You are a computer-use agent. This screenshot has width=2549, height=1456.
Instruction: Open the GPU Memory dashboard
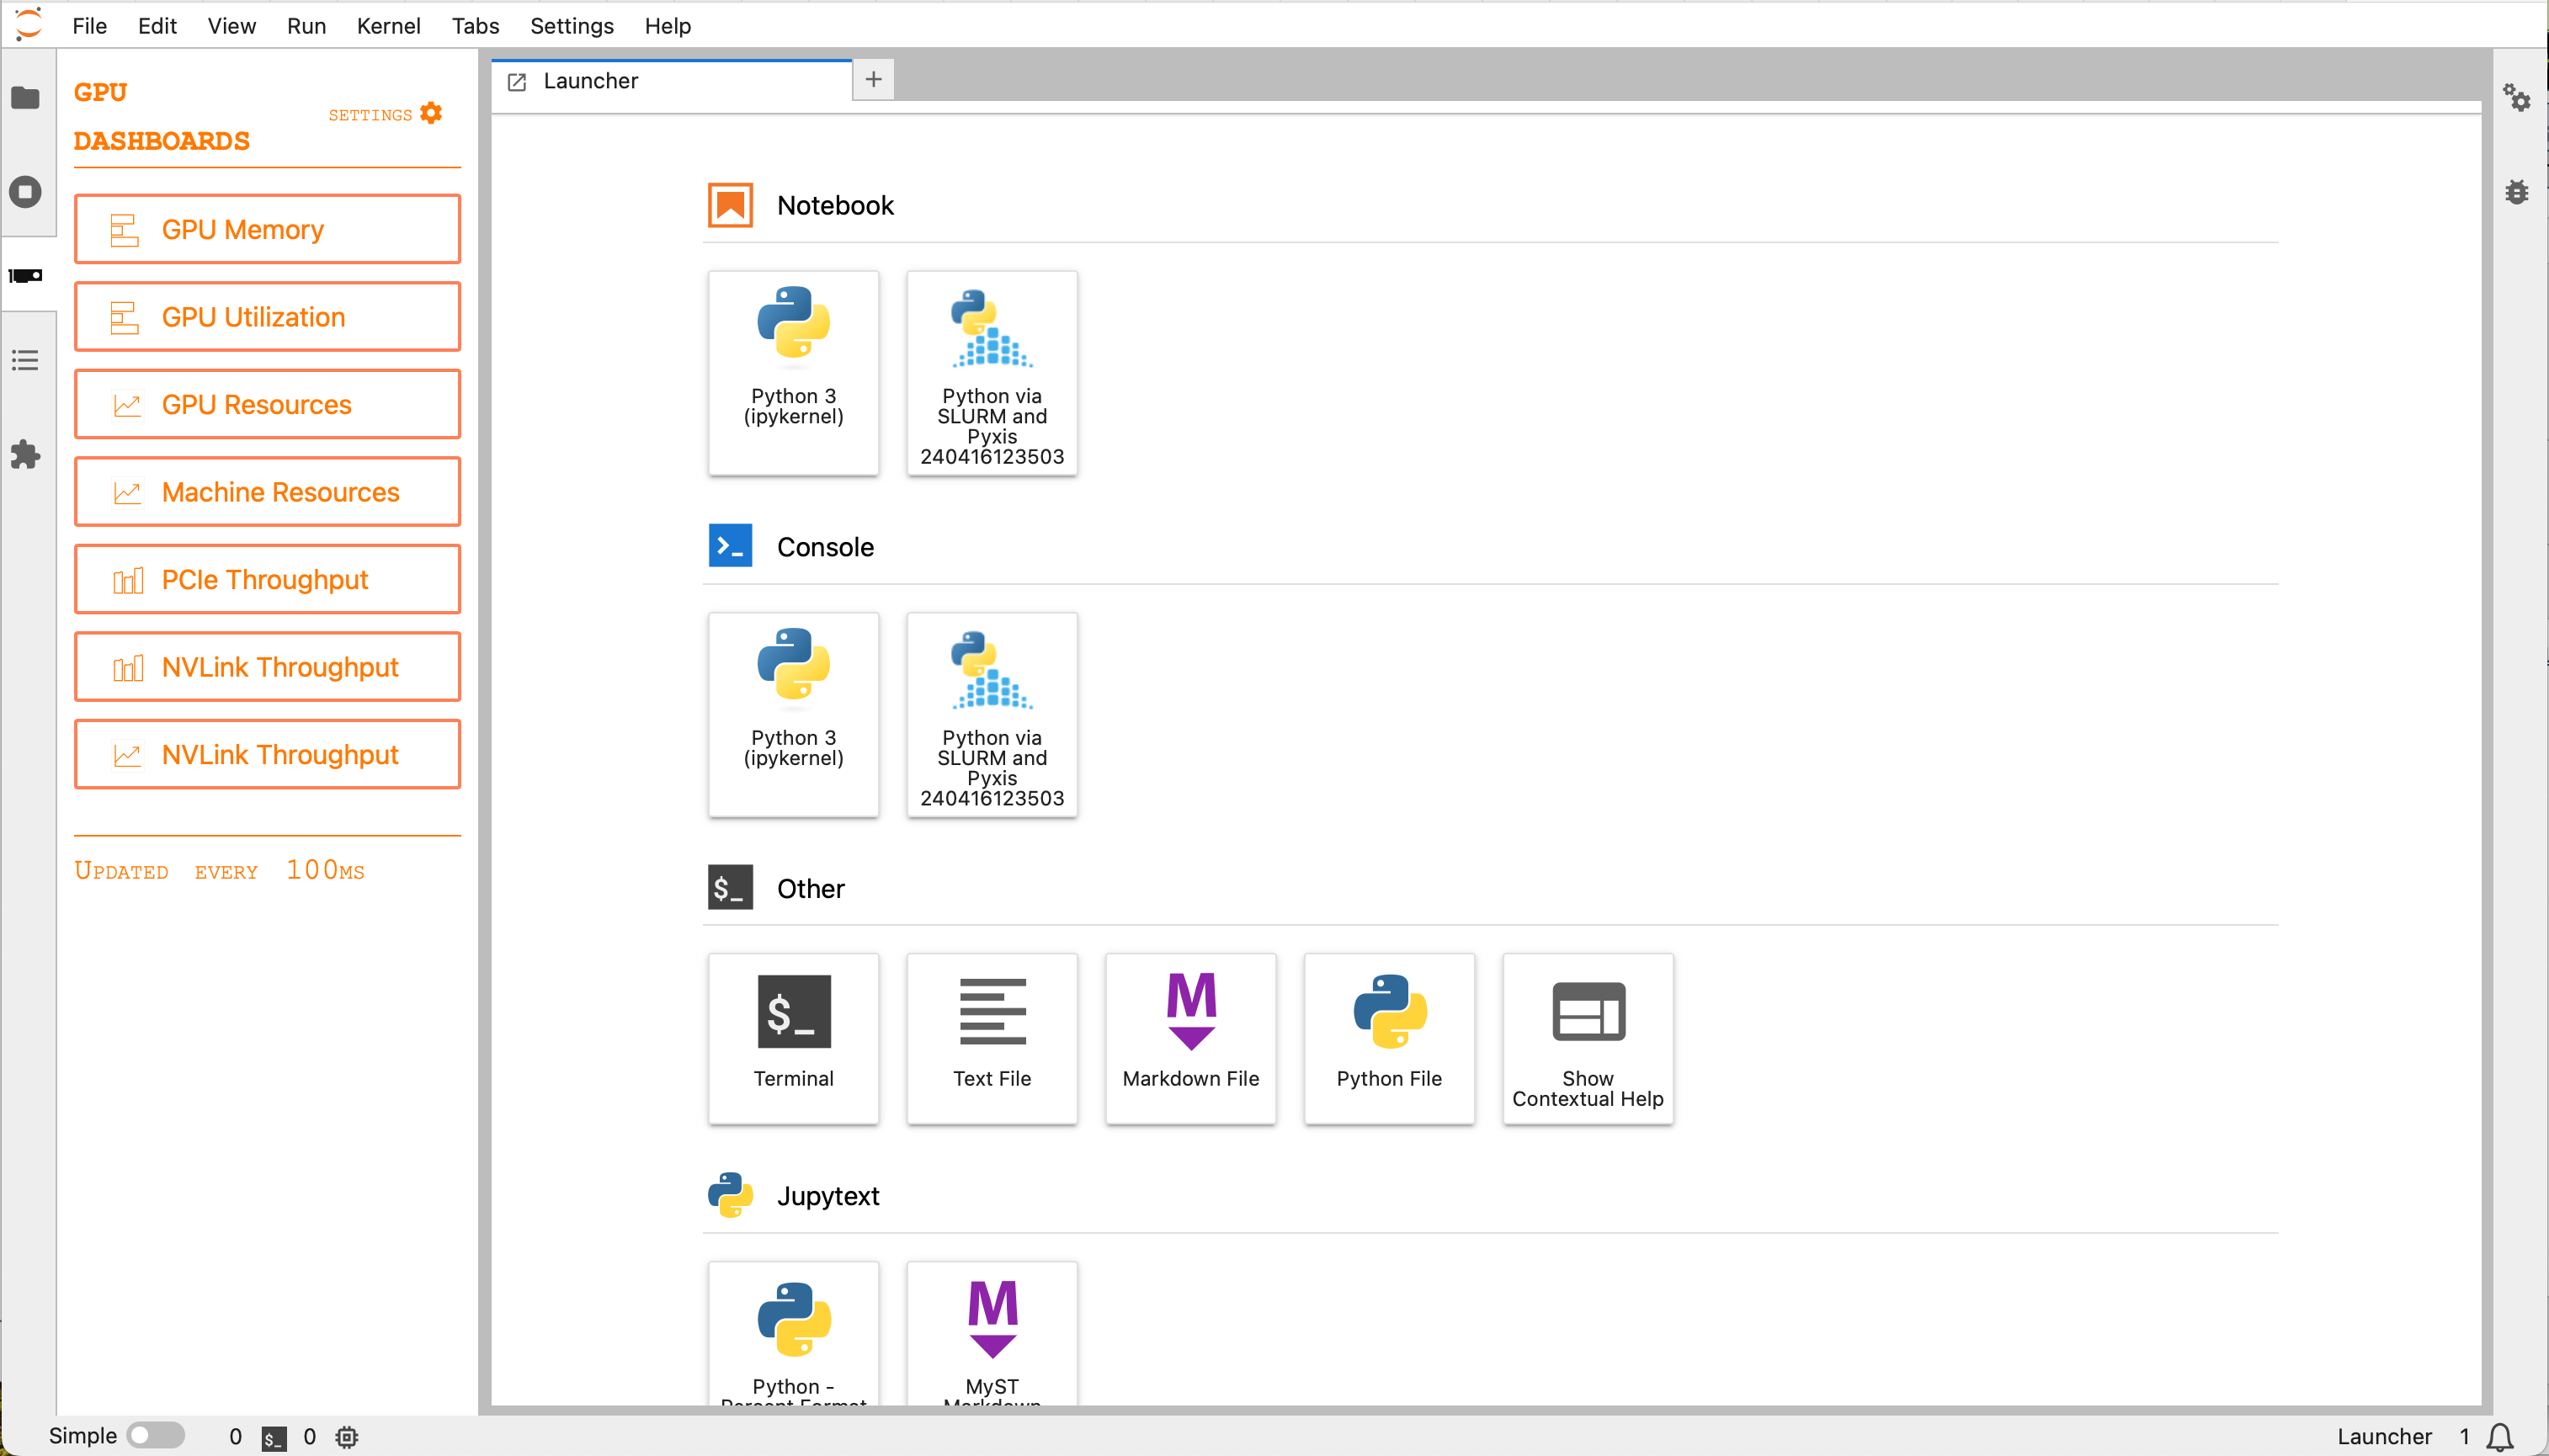tap(267, 229)
